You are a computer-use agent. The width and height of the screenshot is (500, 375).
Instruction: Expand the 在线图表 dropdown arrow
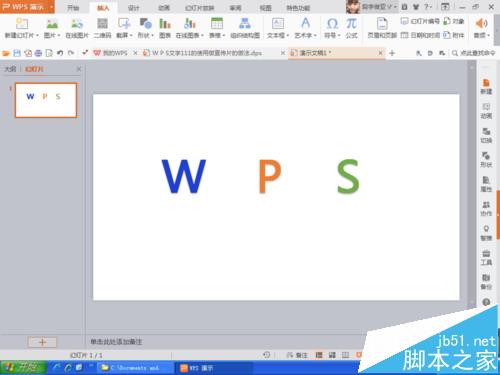202,35
